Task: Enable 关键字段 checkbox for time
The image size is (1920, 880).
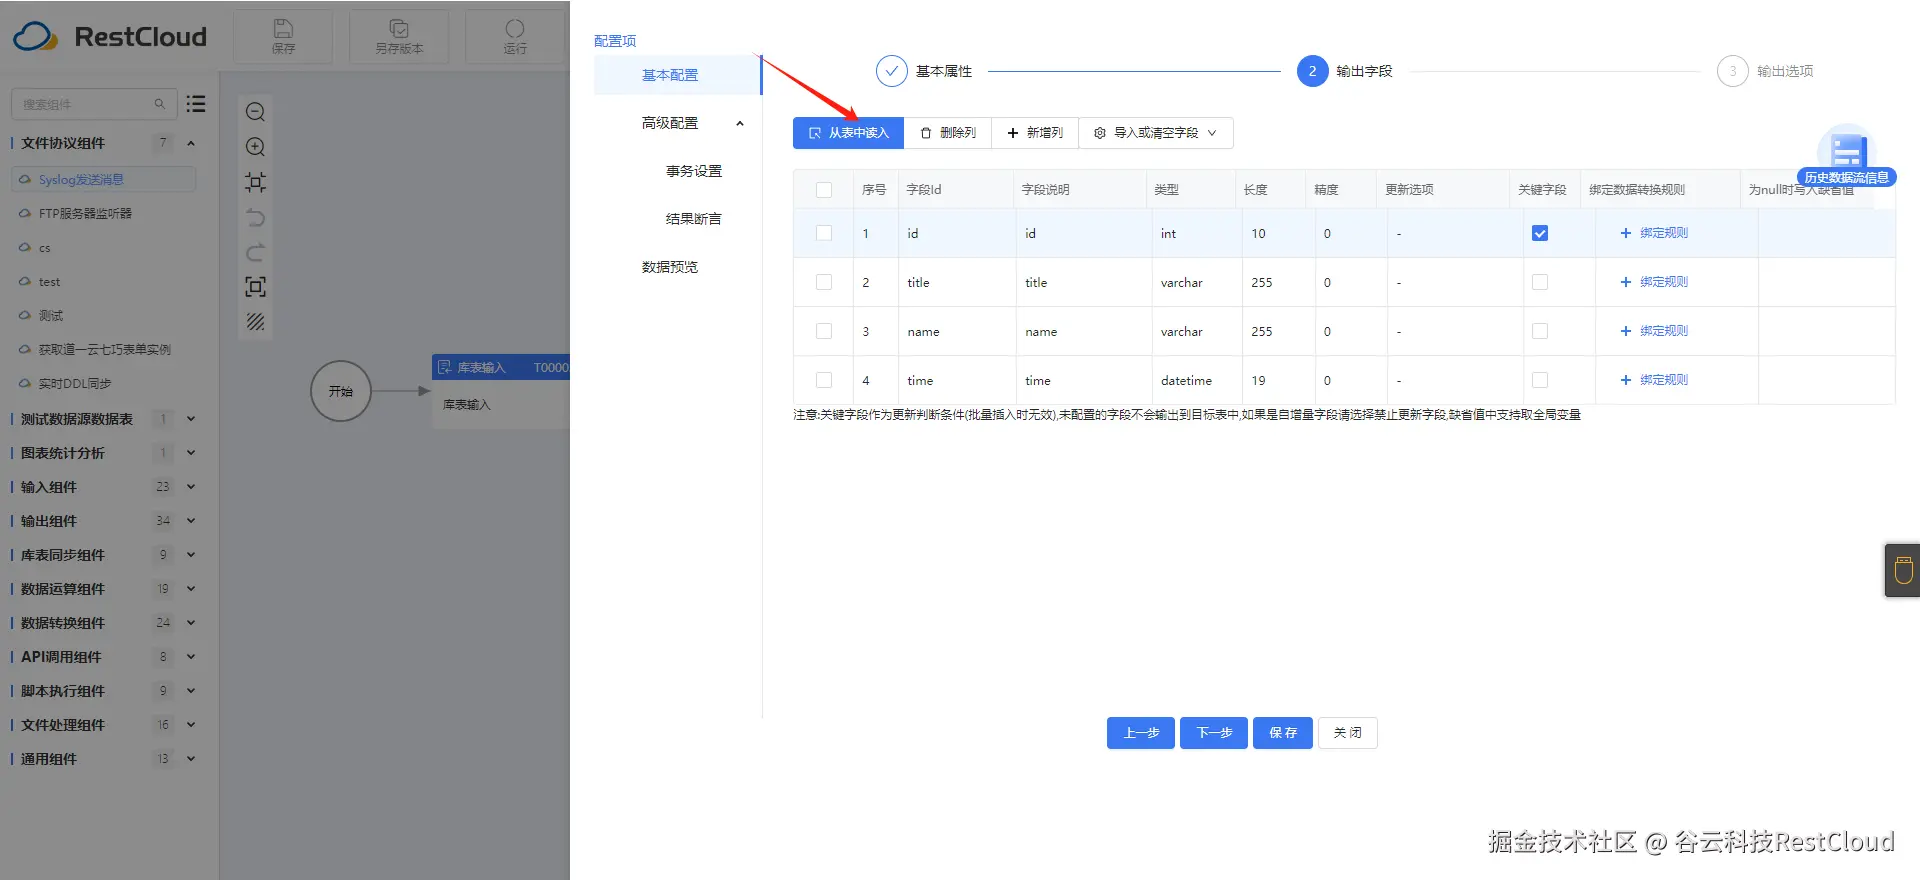Action: click(x=1540, y=380)
